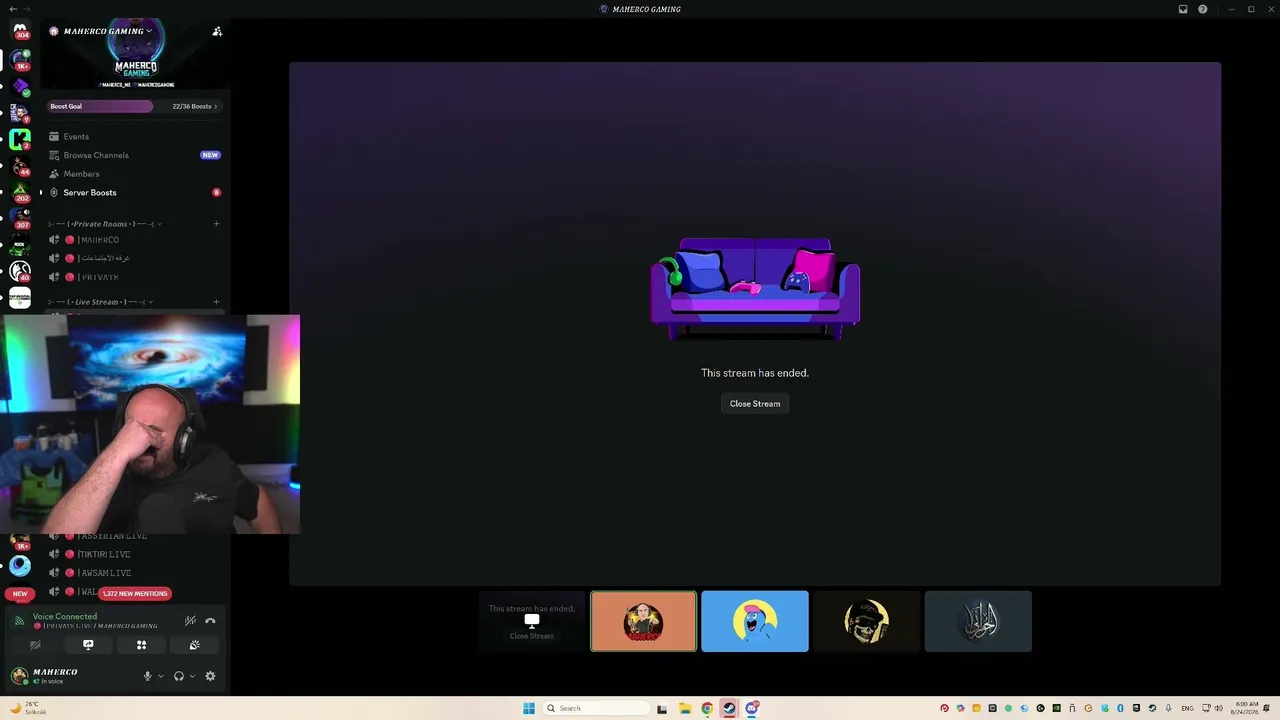Toggle noise suppression
The width and height of the screenshot is (1280, 720).
pos(190,621)
